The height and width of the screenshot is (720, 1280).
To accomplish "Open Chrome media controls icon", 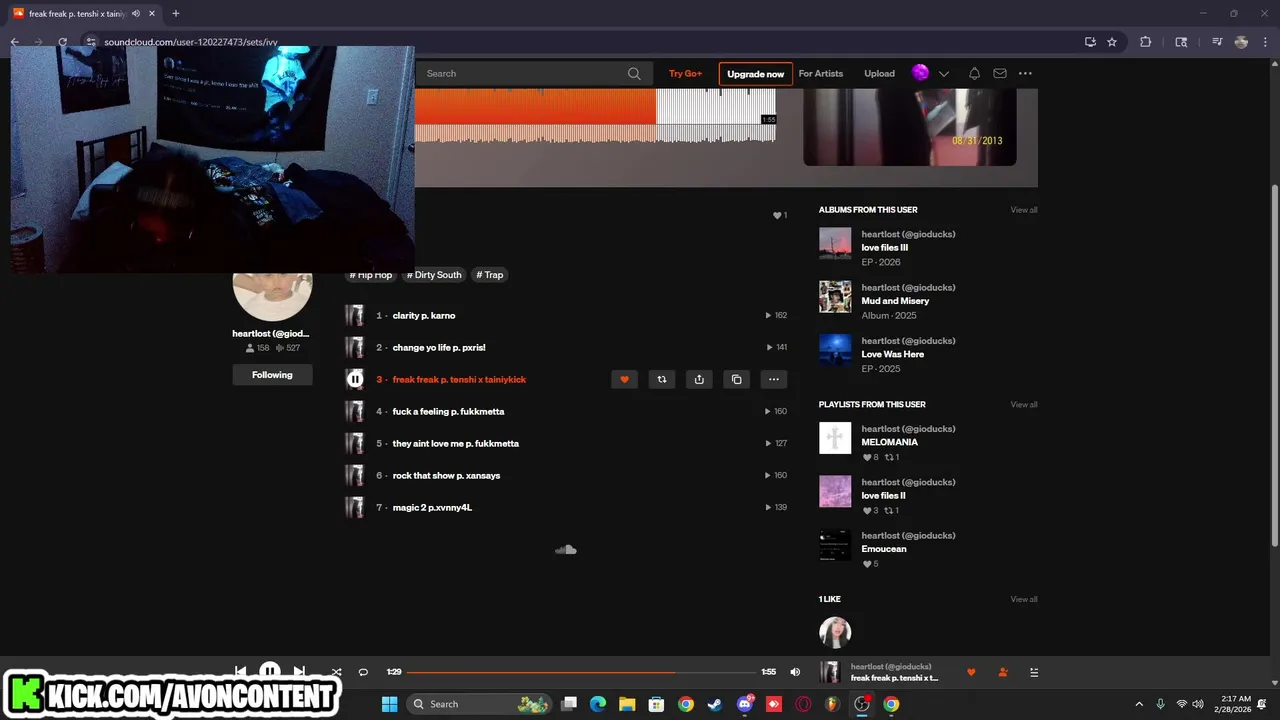I will pyautogui.click(x=1217, y=42).
